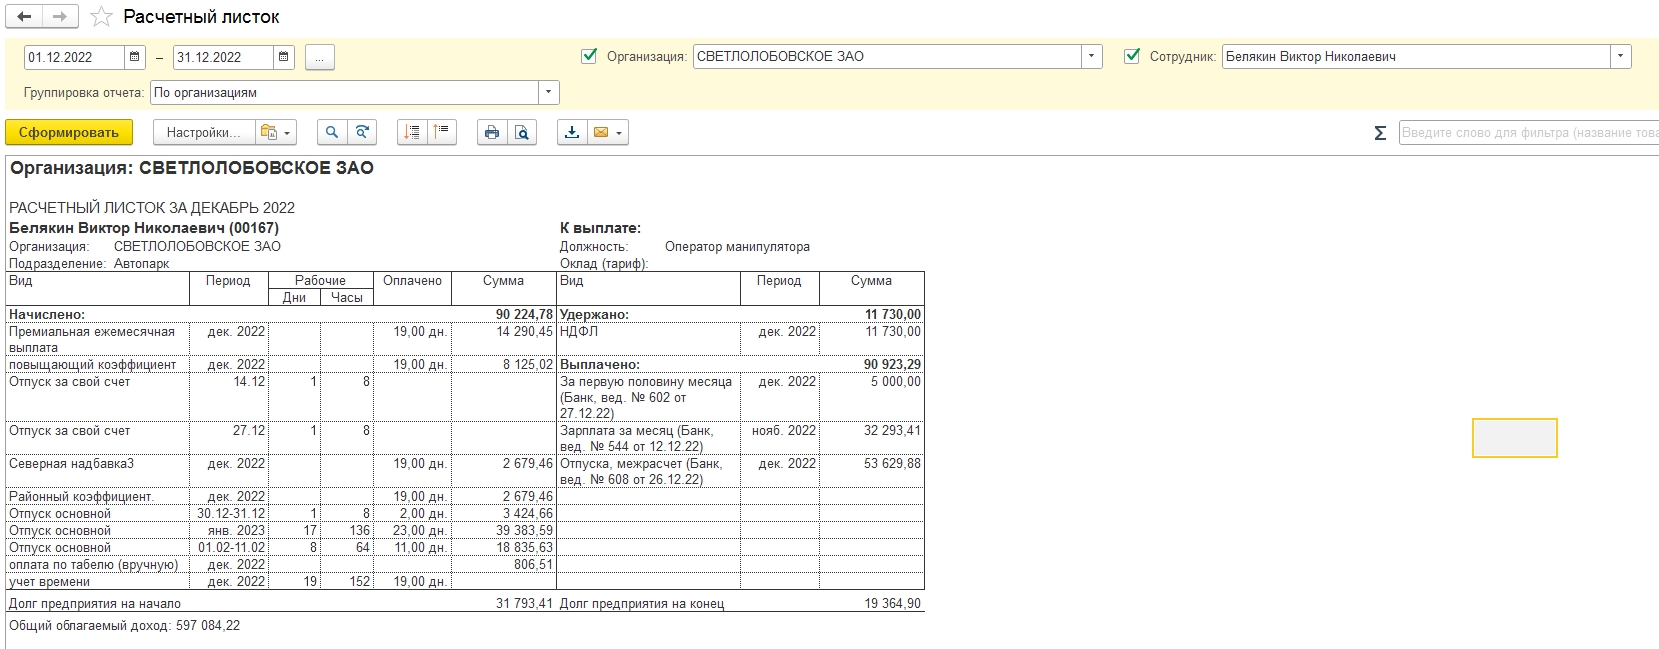The width and height of the screenshot is (1659, 649).
Task: Select the amount 3 424,66
Action: click(528, 514)
